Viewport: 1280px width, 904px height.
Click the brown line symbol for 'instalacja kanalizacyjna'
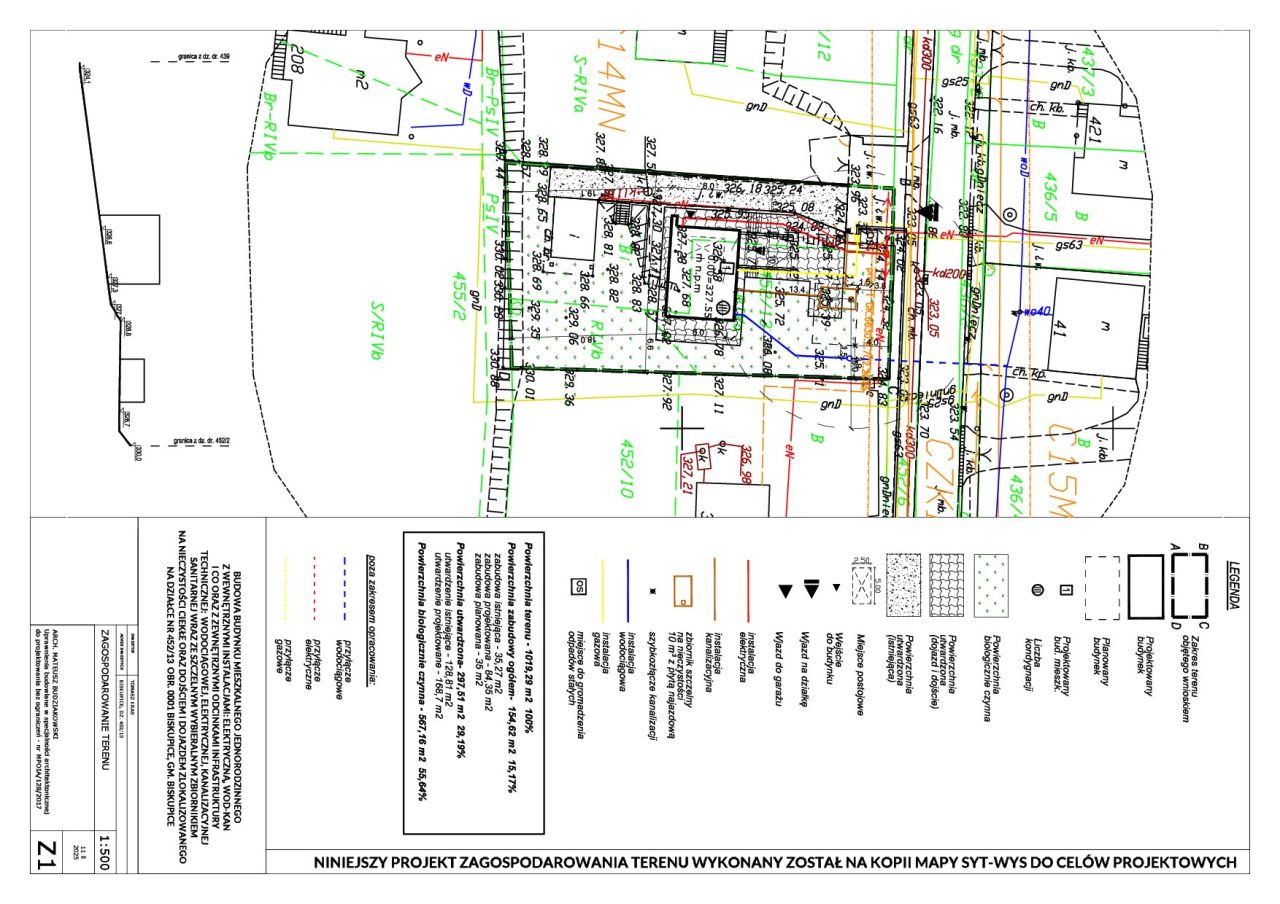[716, 588]
